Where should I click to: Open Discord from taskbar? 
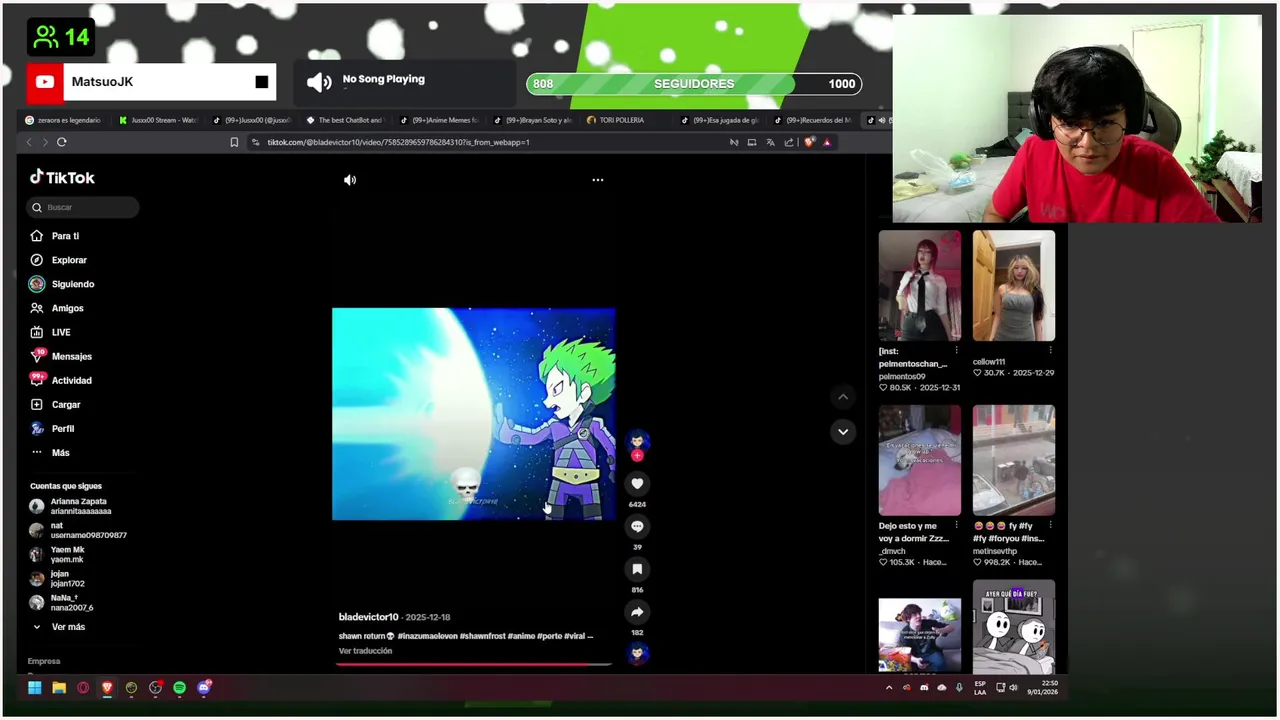click(x=204, y=688)
